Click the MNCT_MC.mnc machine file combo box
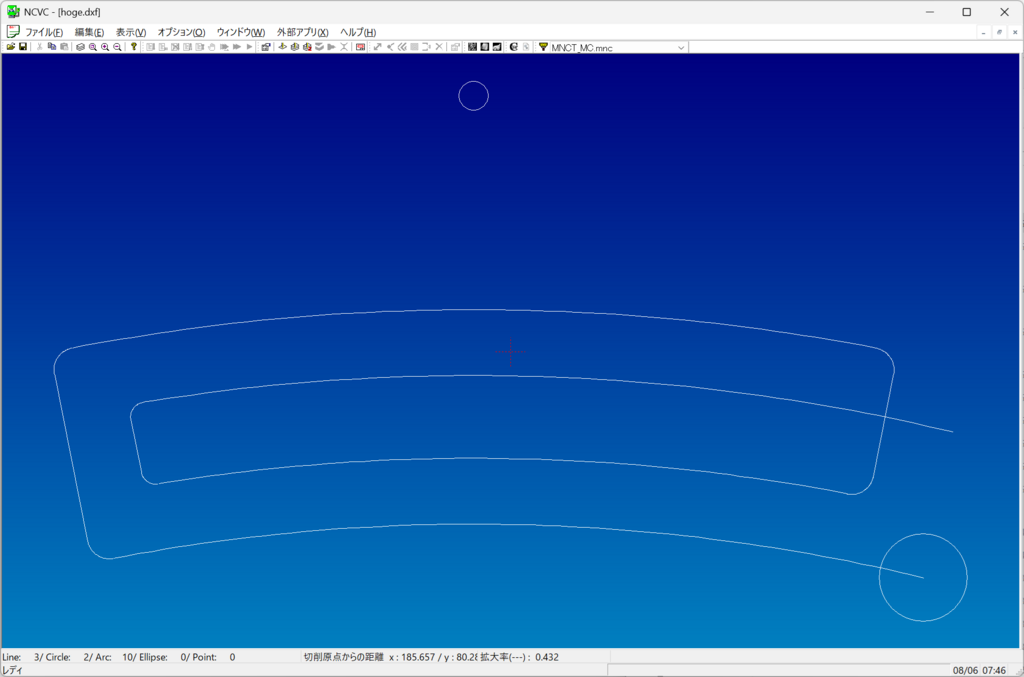The image size is (1024, 677). 618,48
